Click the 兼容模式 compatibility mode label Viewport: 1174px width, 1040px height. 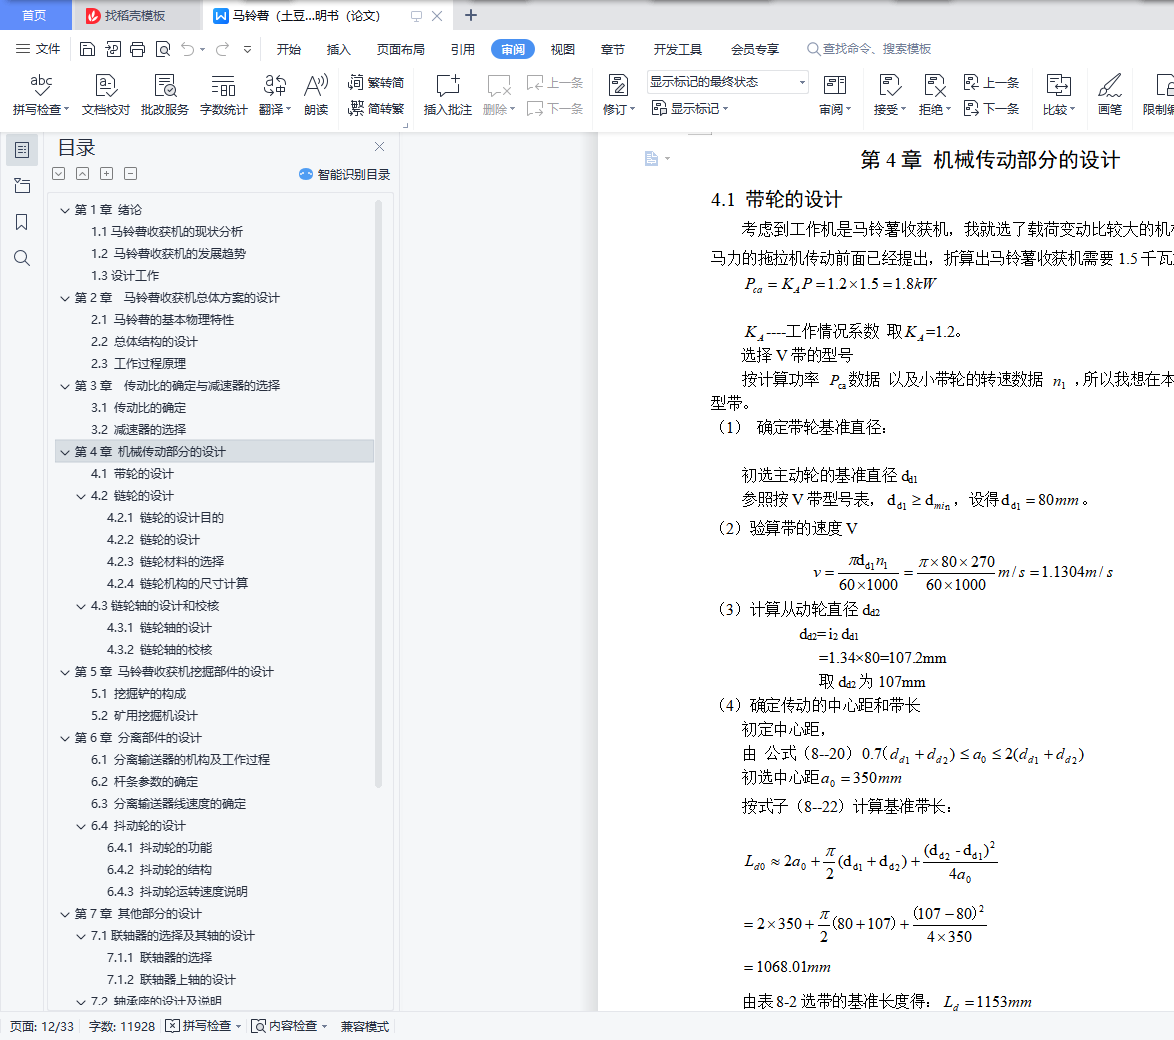point(365,1027)
